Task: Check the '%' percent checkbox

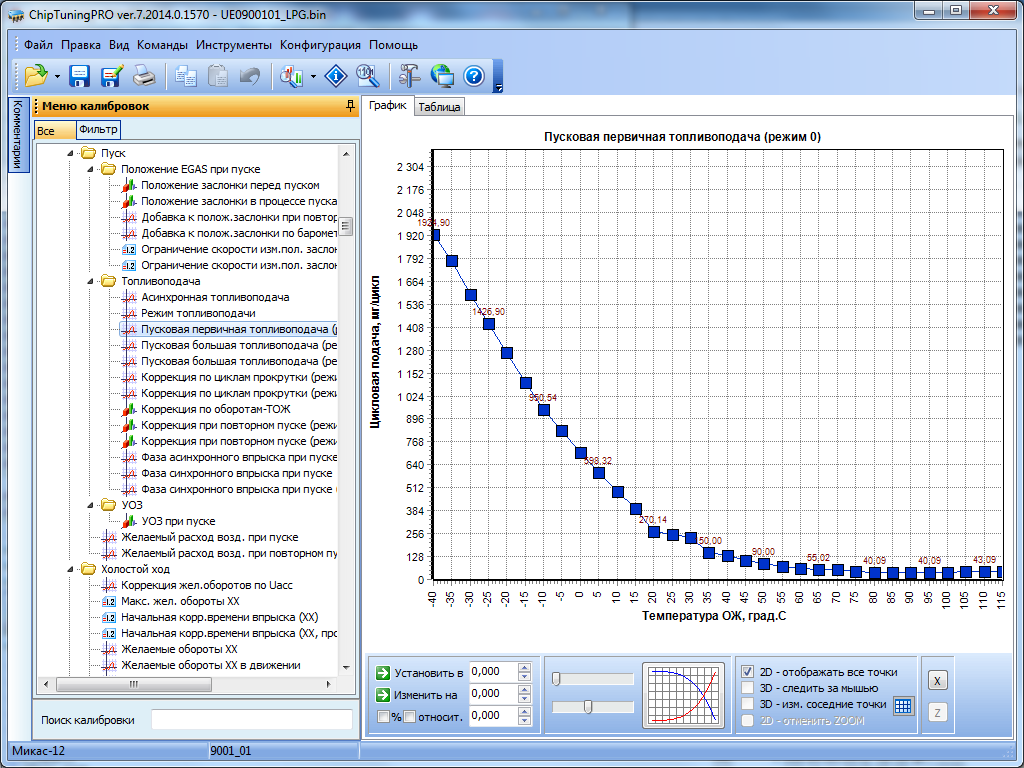Action: pyautogui.click(x=383, y=716)
